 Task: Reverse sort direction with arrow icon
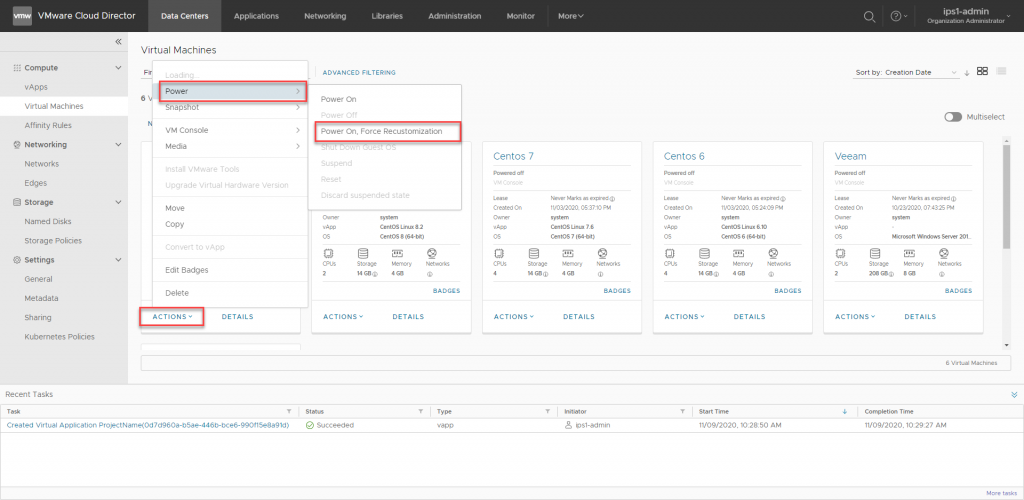click(967, 72)
